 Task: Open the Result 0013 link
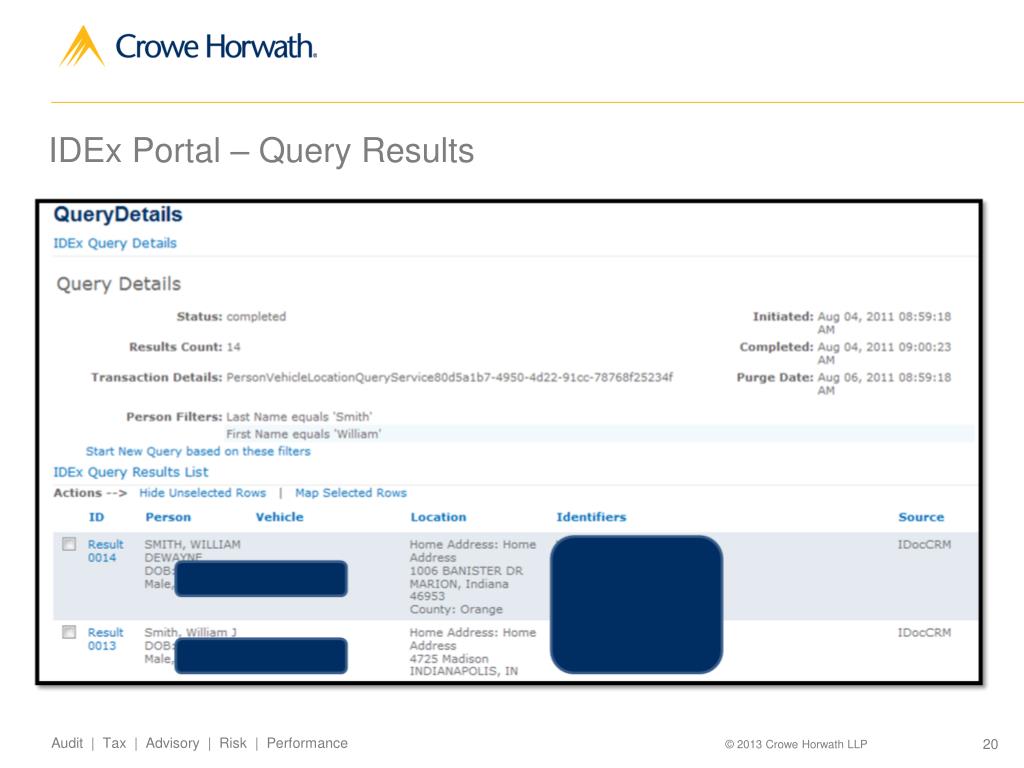pos(105,639)
